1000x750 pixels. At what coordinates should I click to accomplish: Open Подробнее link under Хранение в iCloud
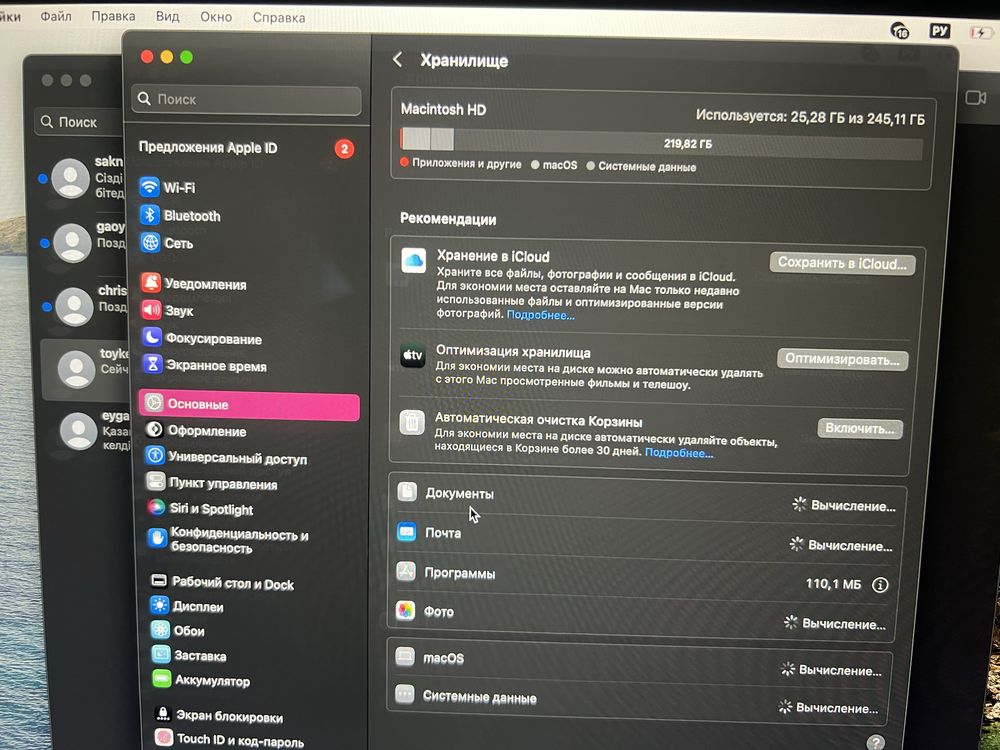pos(541,315)
